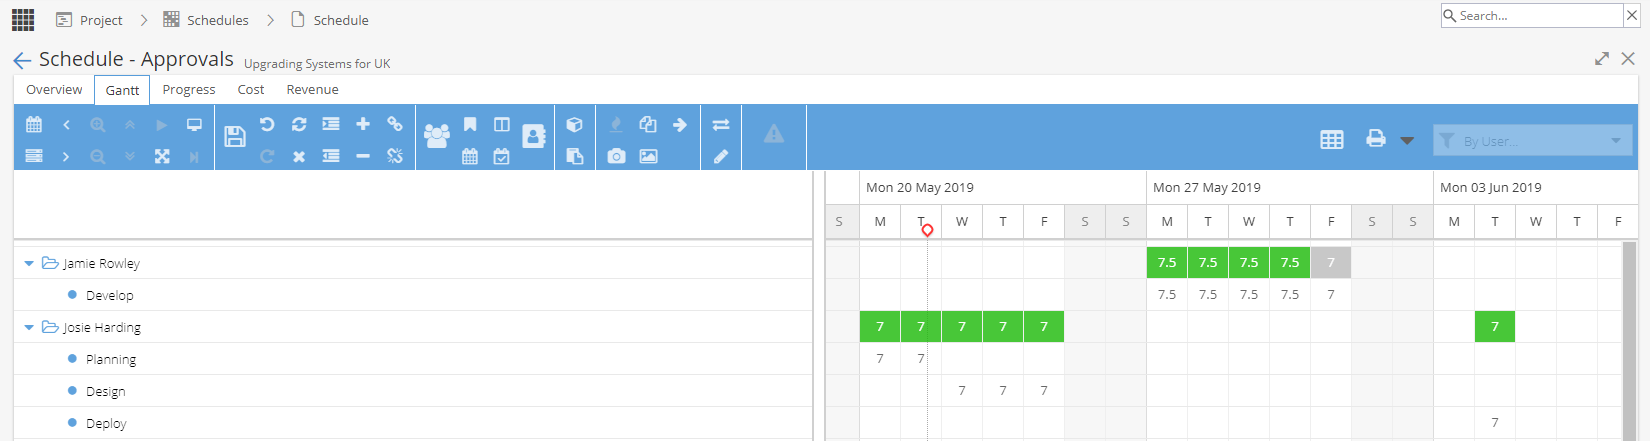Select the Develop task row
The height and width of the screenshot is (441, 1650).
pyautogui.click(x=412, y=295)
